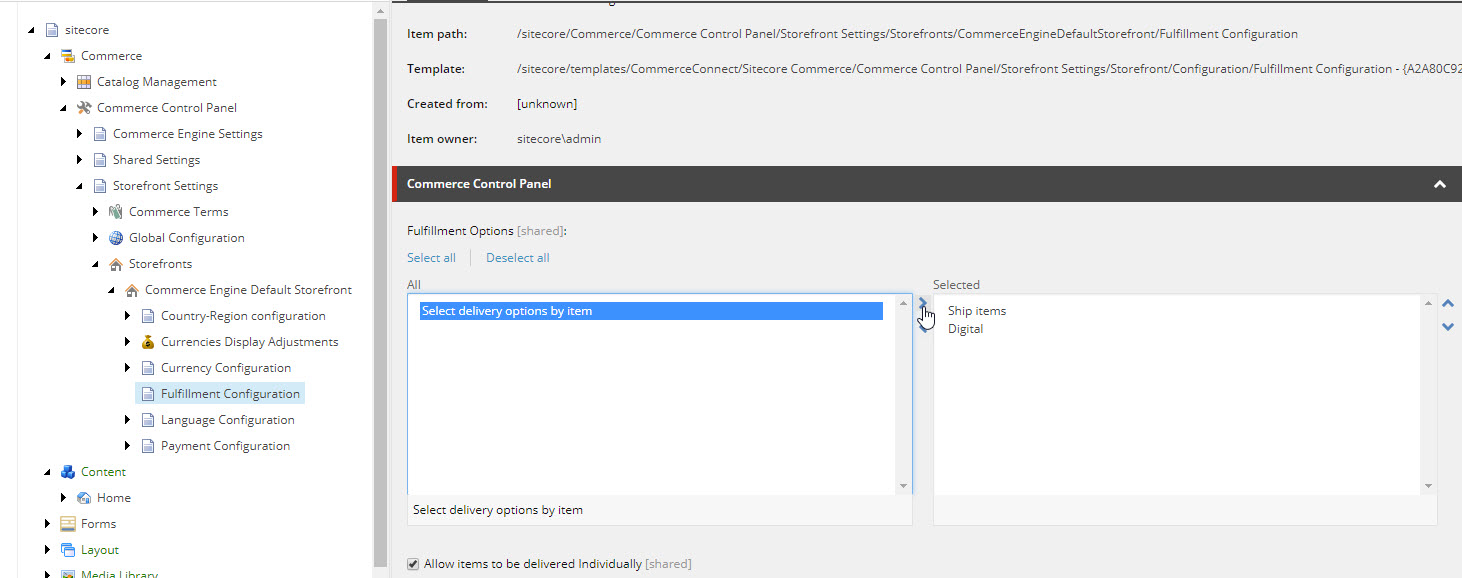
Task: Click the Layout icon in the tree
Action: [68, 550]
